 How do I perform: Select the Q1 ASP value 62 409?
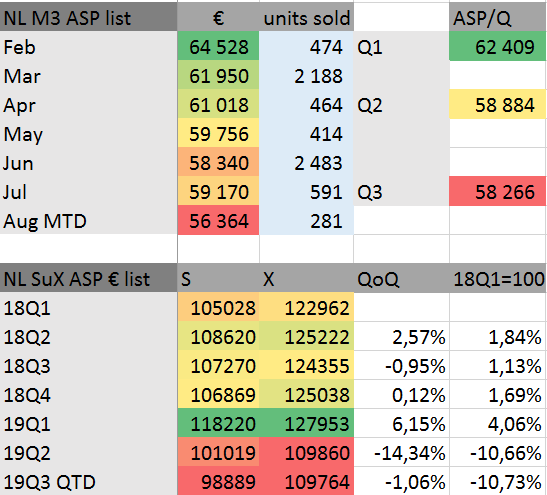coord(498,46)
